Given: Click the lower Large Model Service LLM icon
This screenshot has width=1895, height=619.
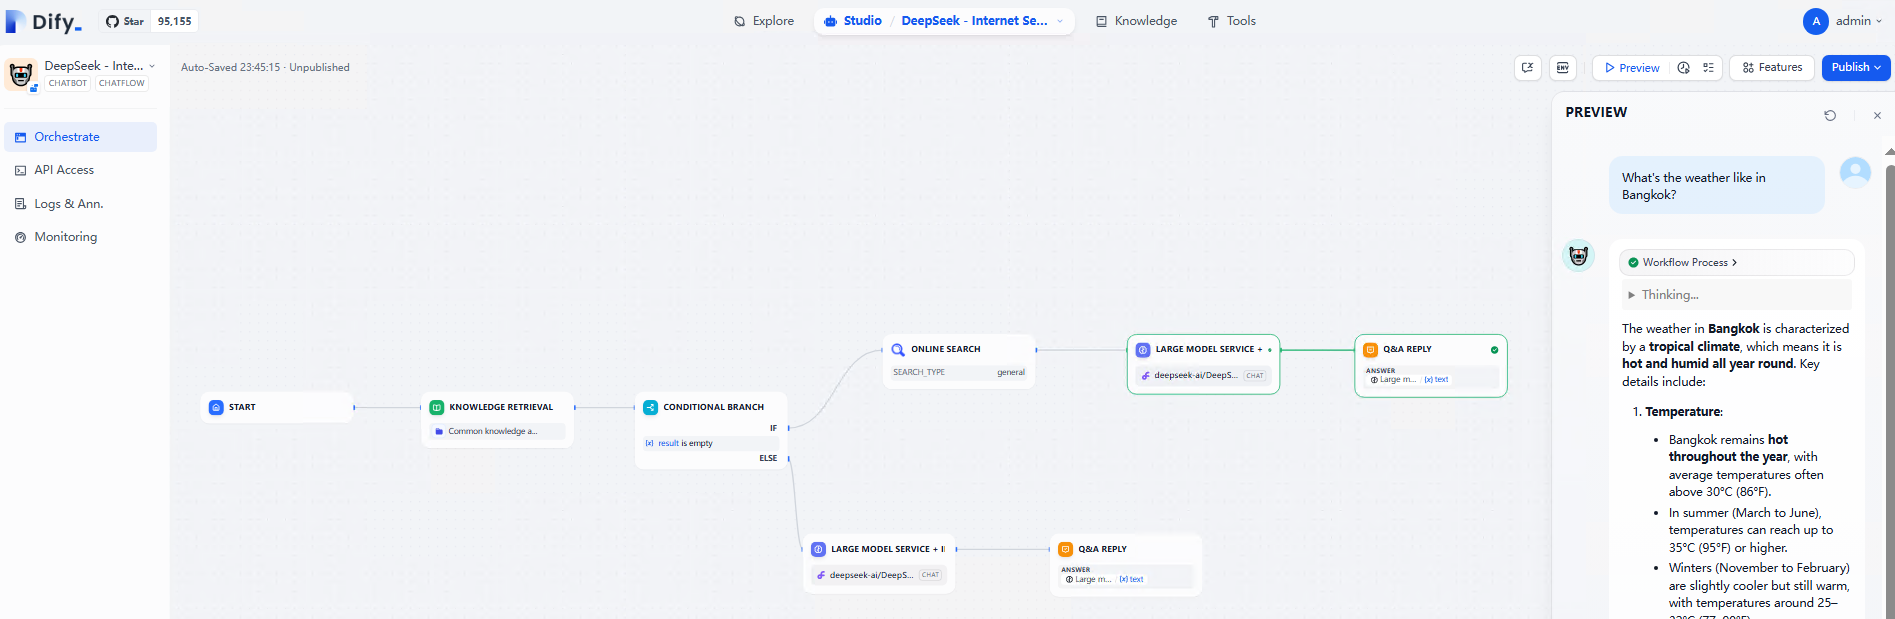Looking at the screenshot, I should point(819,549).
